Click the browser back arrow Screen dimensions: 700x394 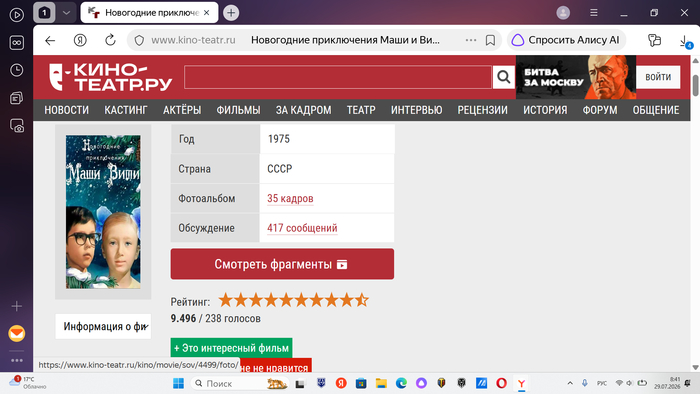pos(50,41)
